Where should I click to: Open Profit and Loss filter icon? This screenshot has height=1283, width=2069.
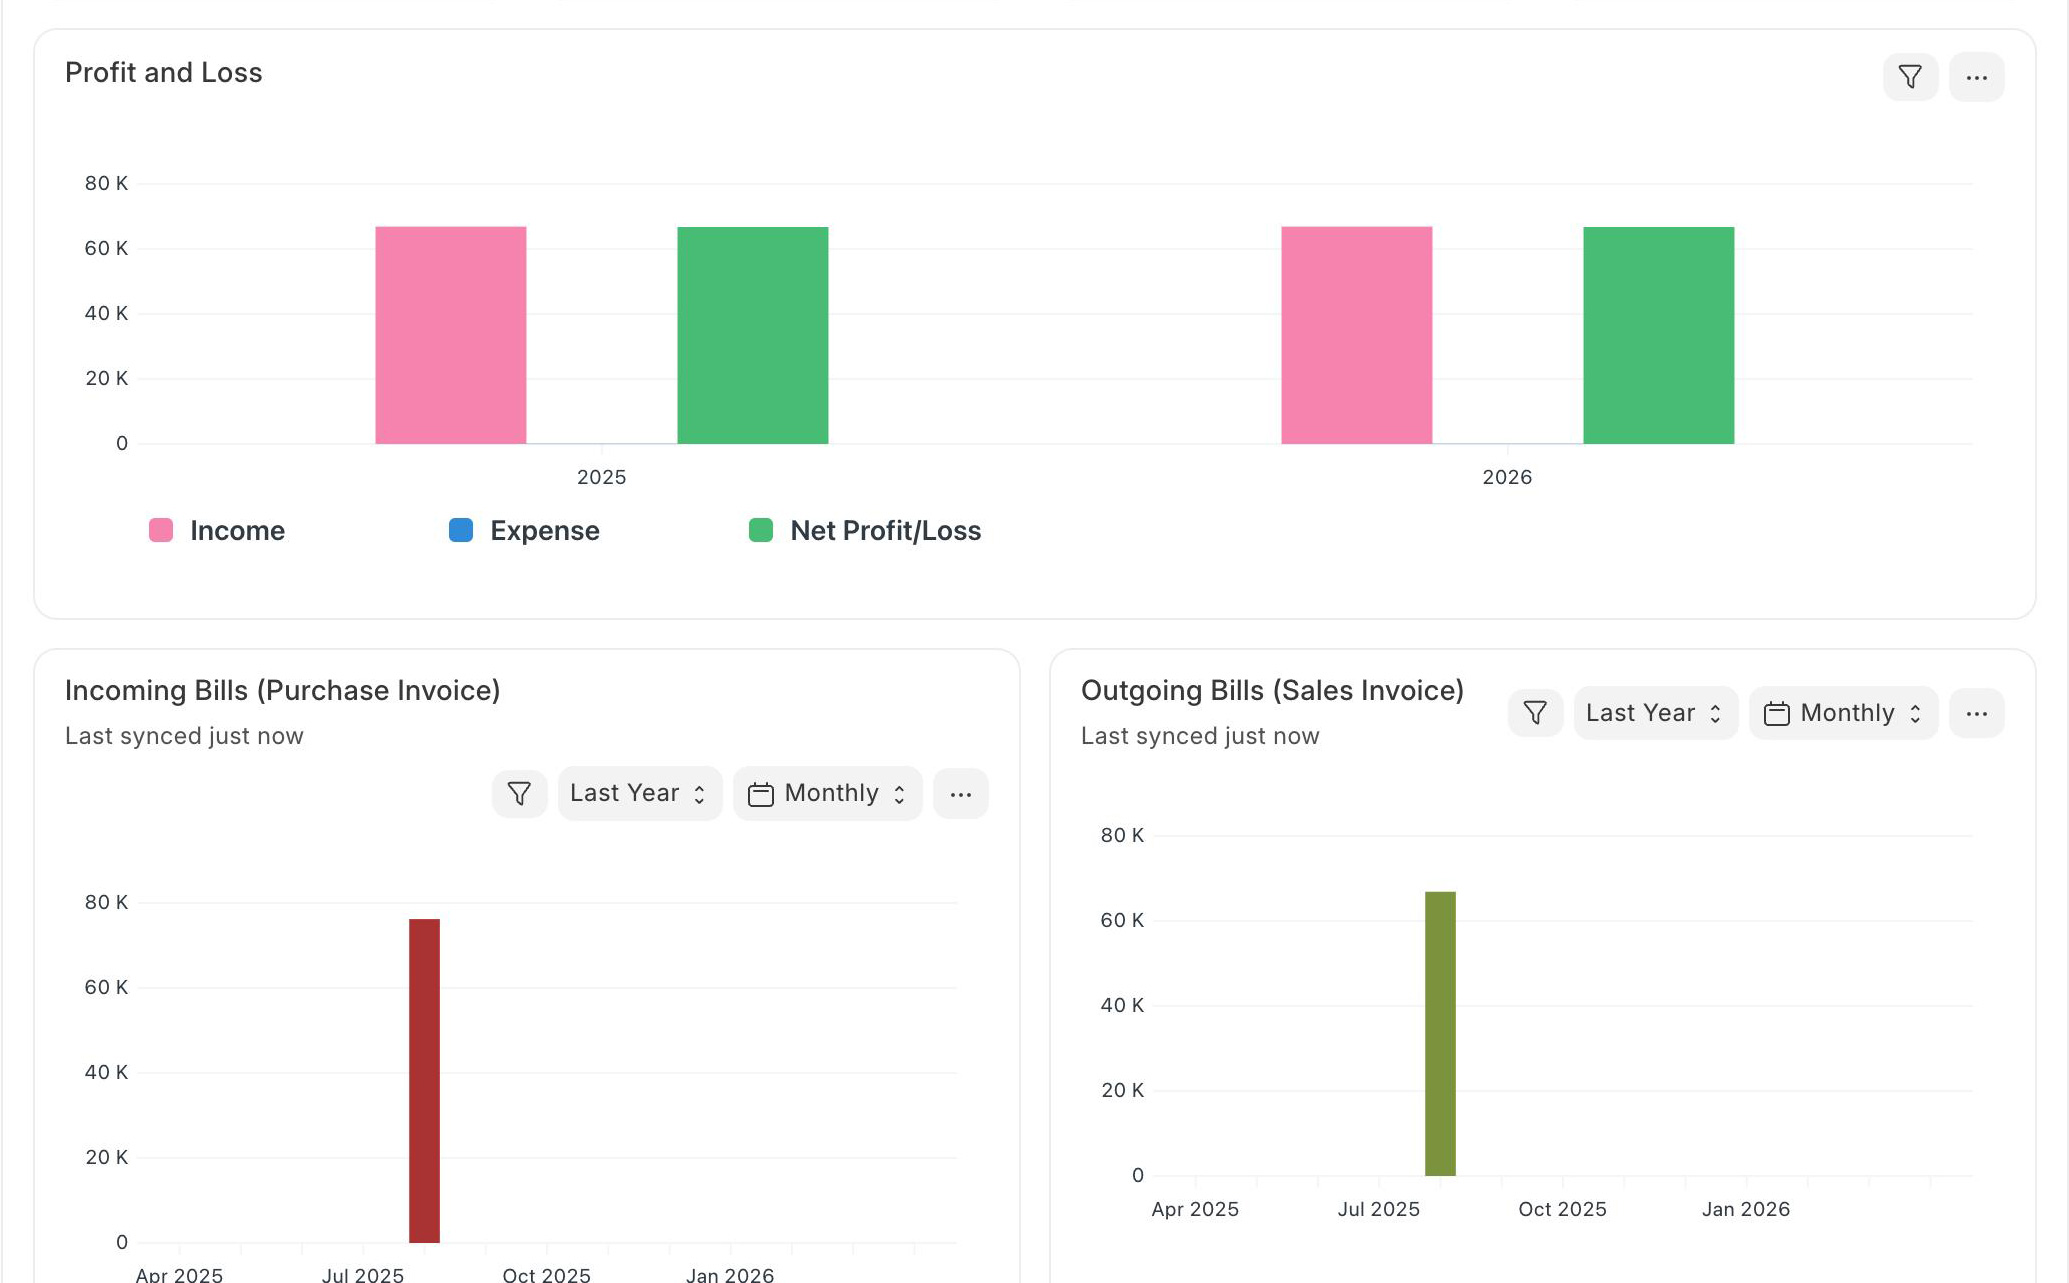point(1910,77)
